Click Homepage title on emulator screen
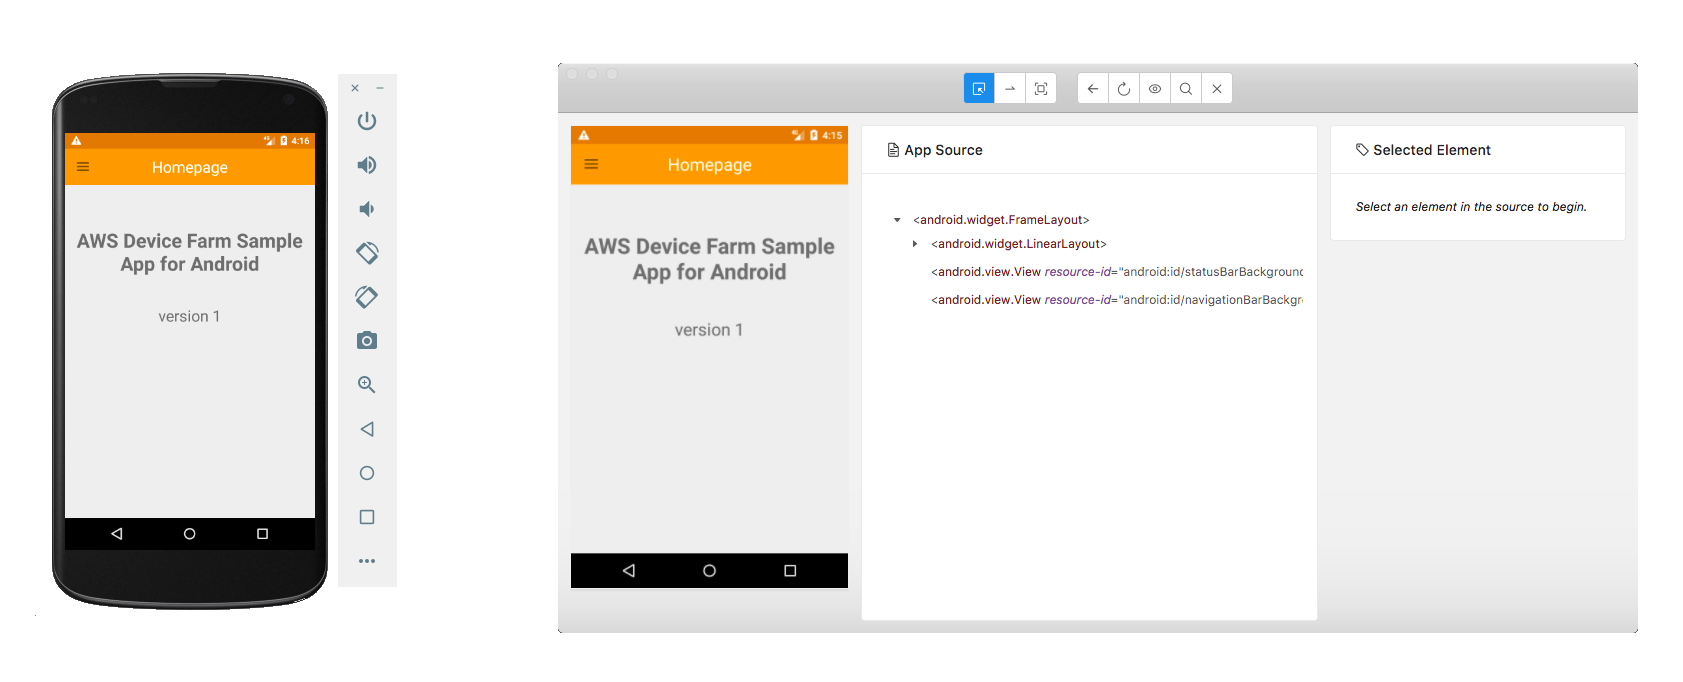The image size is (1683, 682). tap(190, 167)
